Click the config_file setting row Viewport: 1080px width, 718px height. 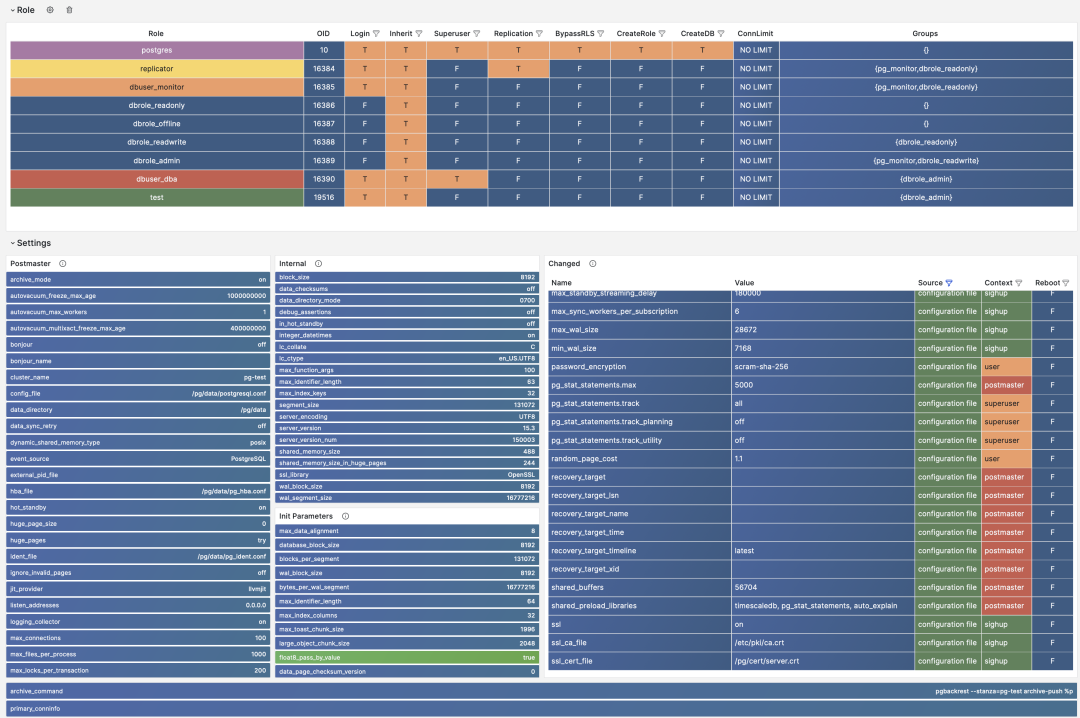[x=138, y=393]
